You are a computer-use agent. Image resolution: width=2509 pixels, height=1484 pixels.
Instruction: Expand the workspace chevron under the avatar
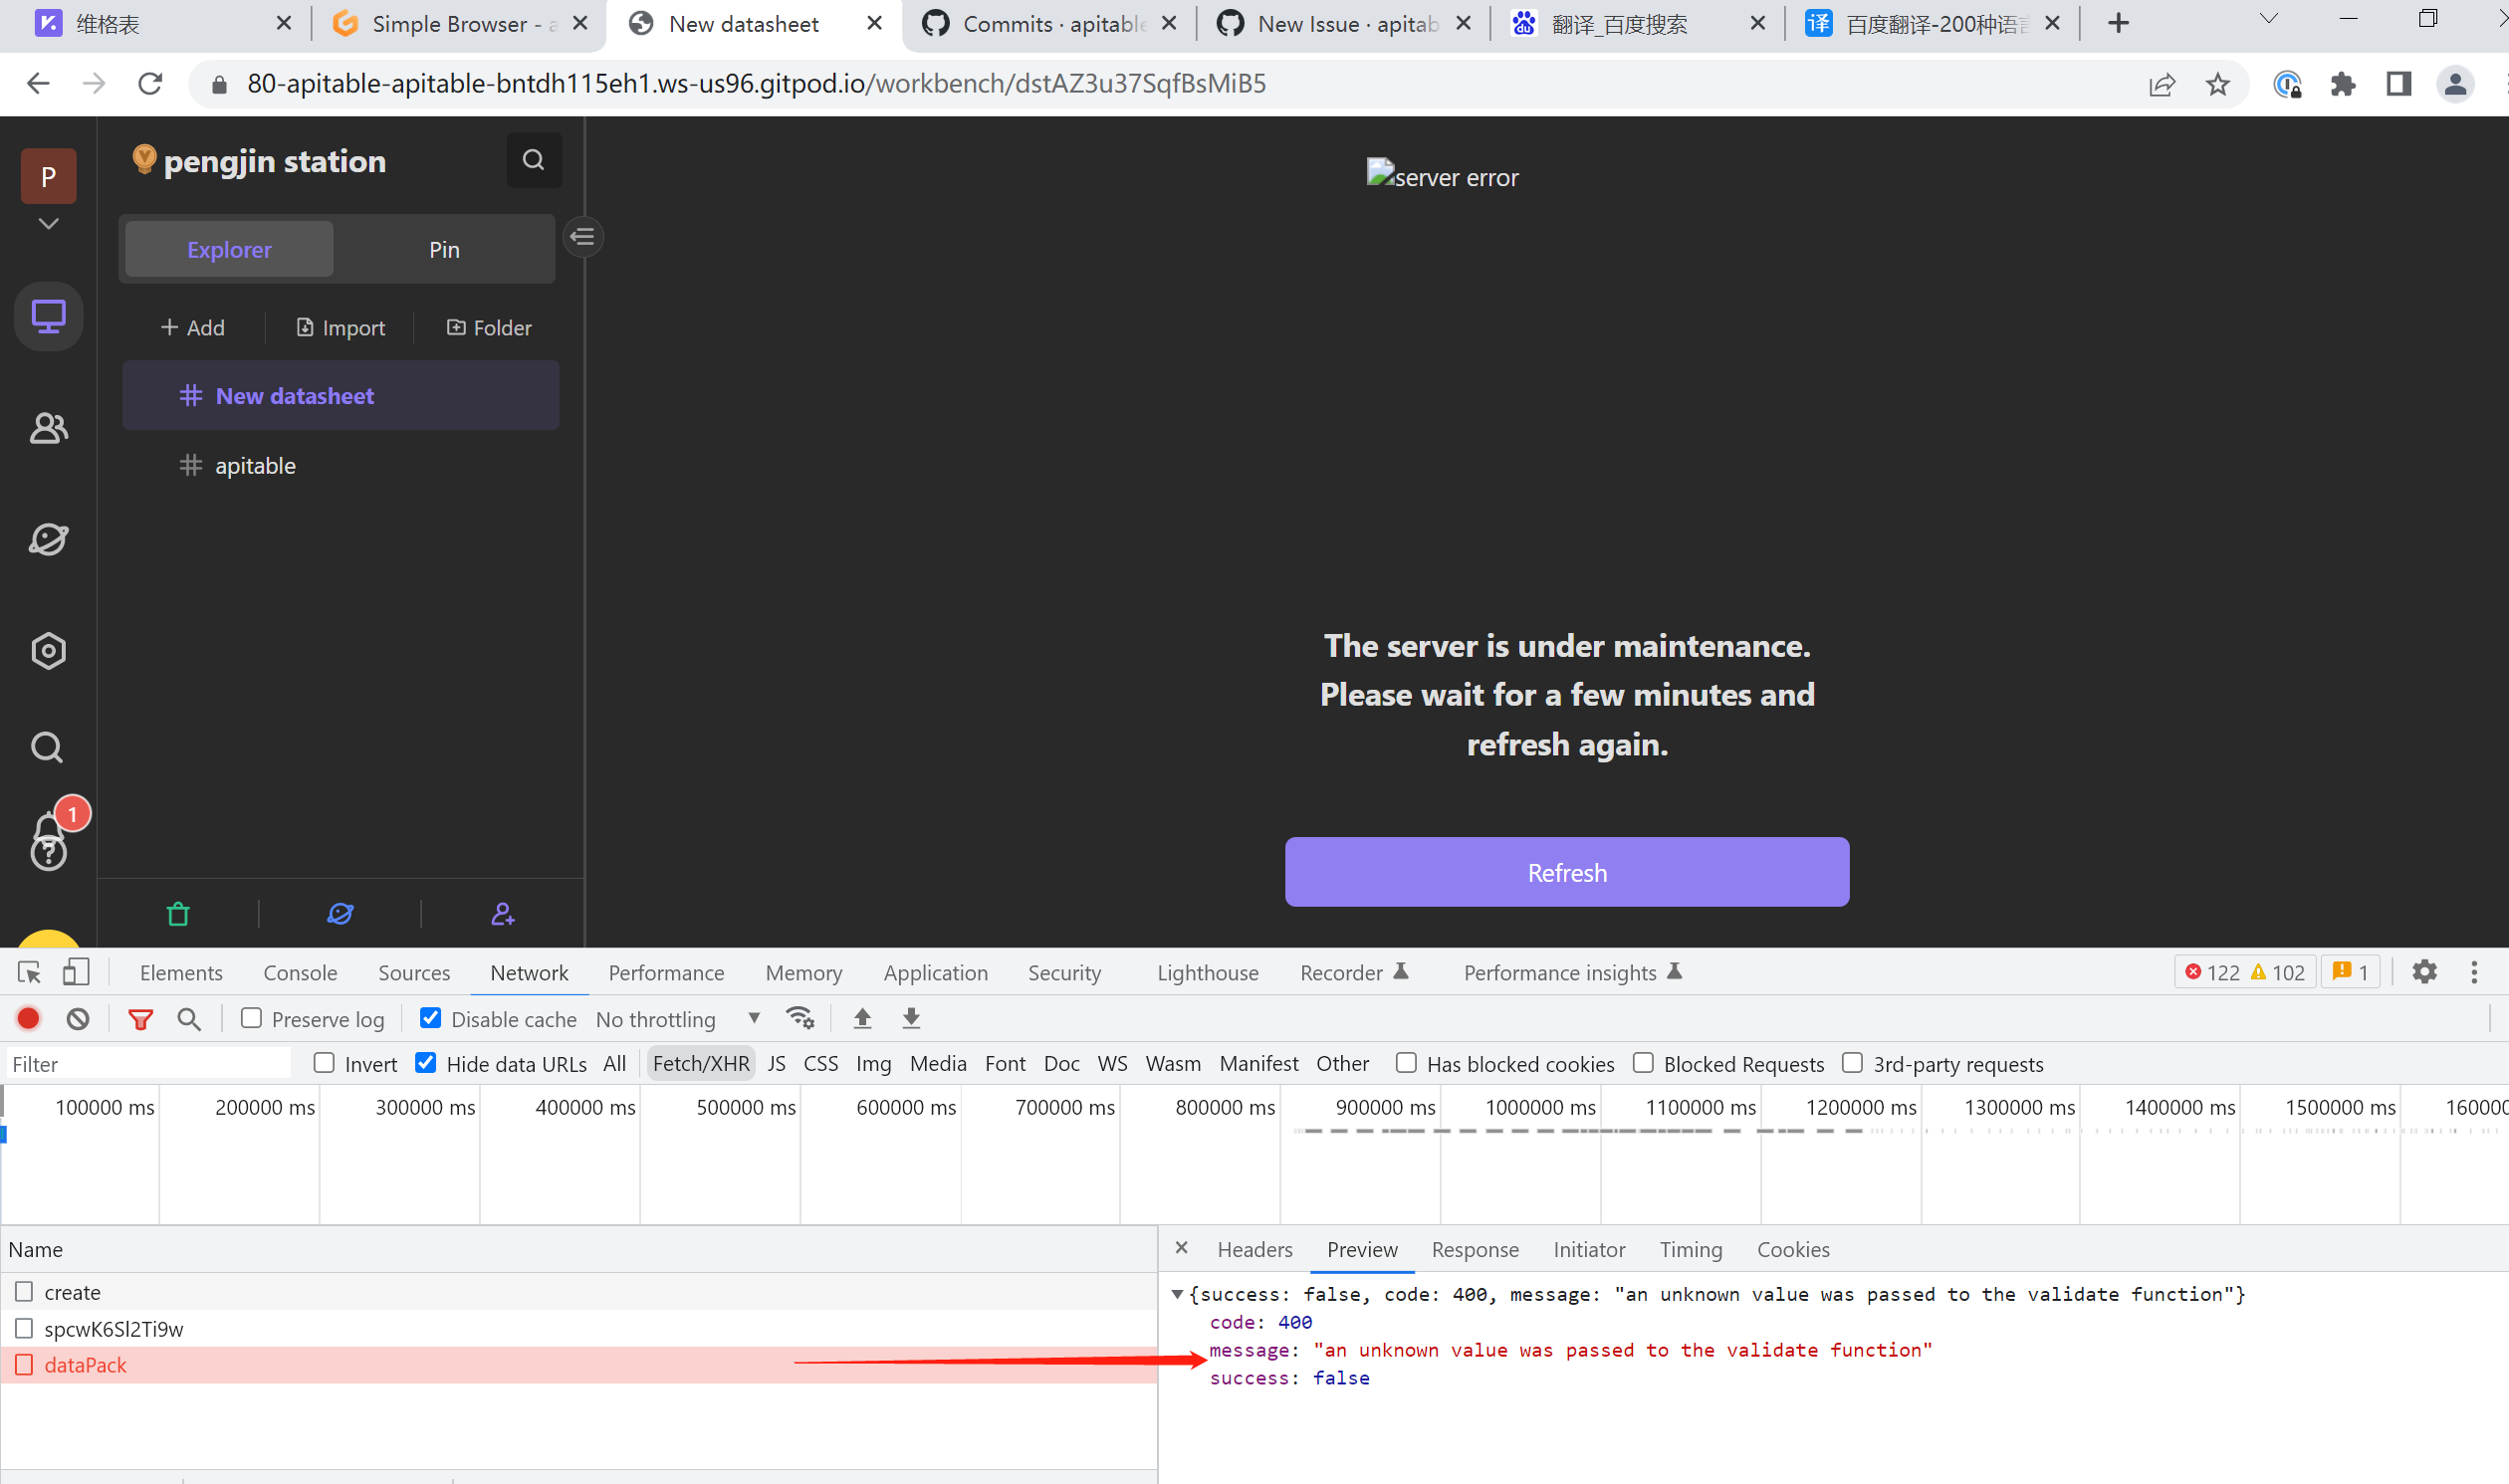point(48,224)
